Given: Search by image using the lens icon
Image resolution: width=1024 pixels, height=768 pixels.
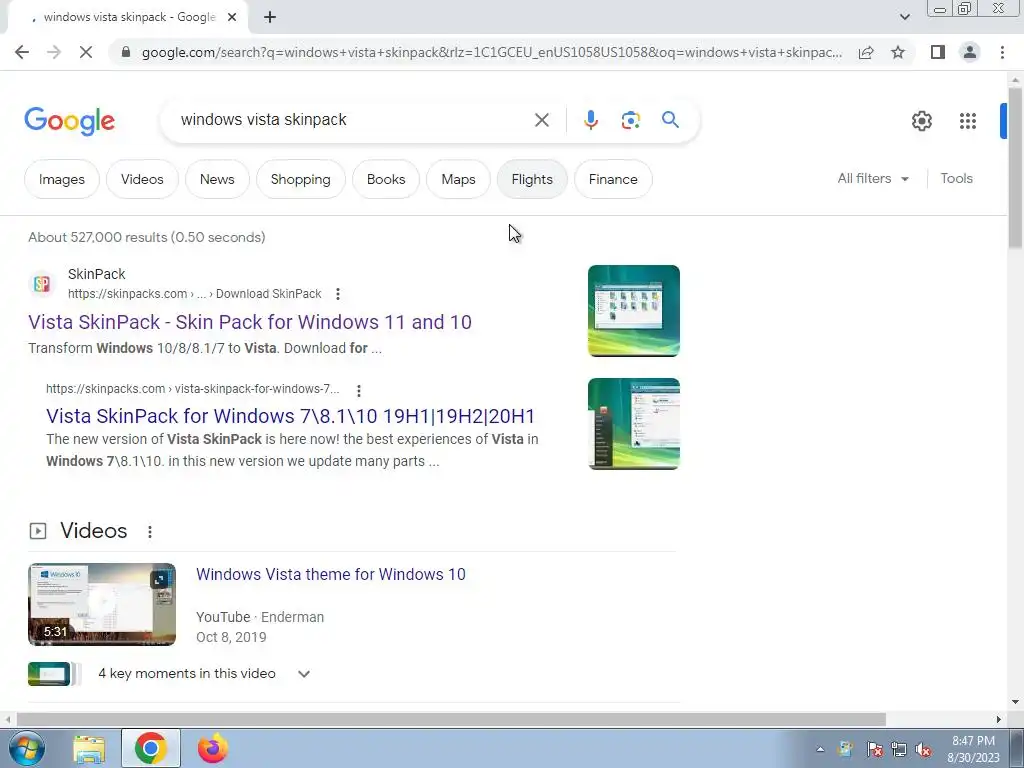Looking at the screenshot, I should coord(630,120).
